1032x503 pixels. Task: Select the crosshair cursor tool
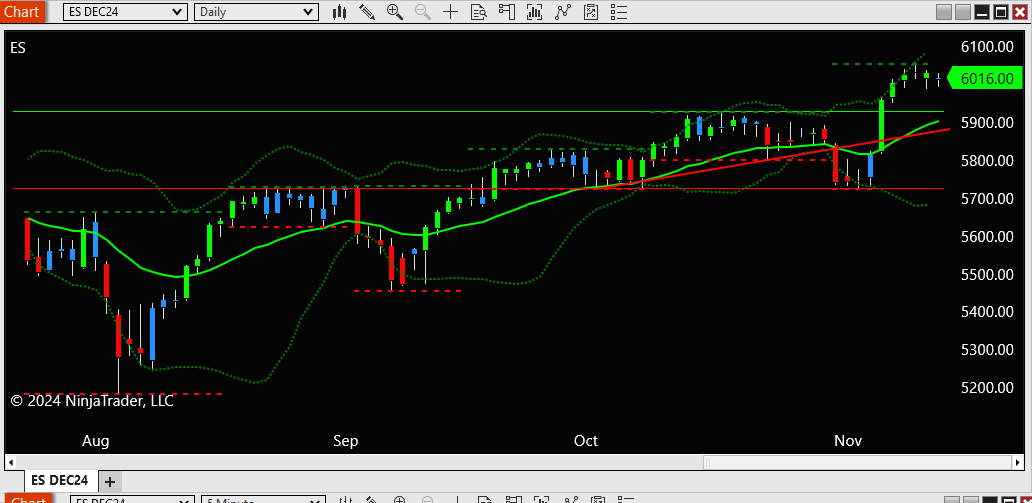(x=450, y=11)
